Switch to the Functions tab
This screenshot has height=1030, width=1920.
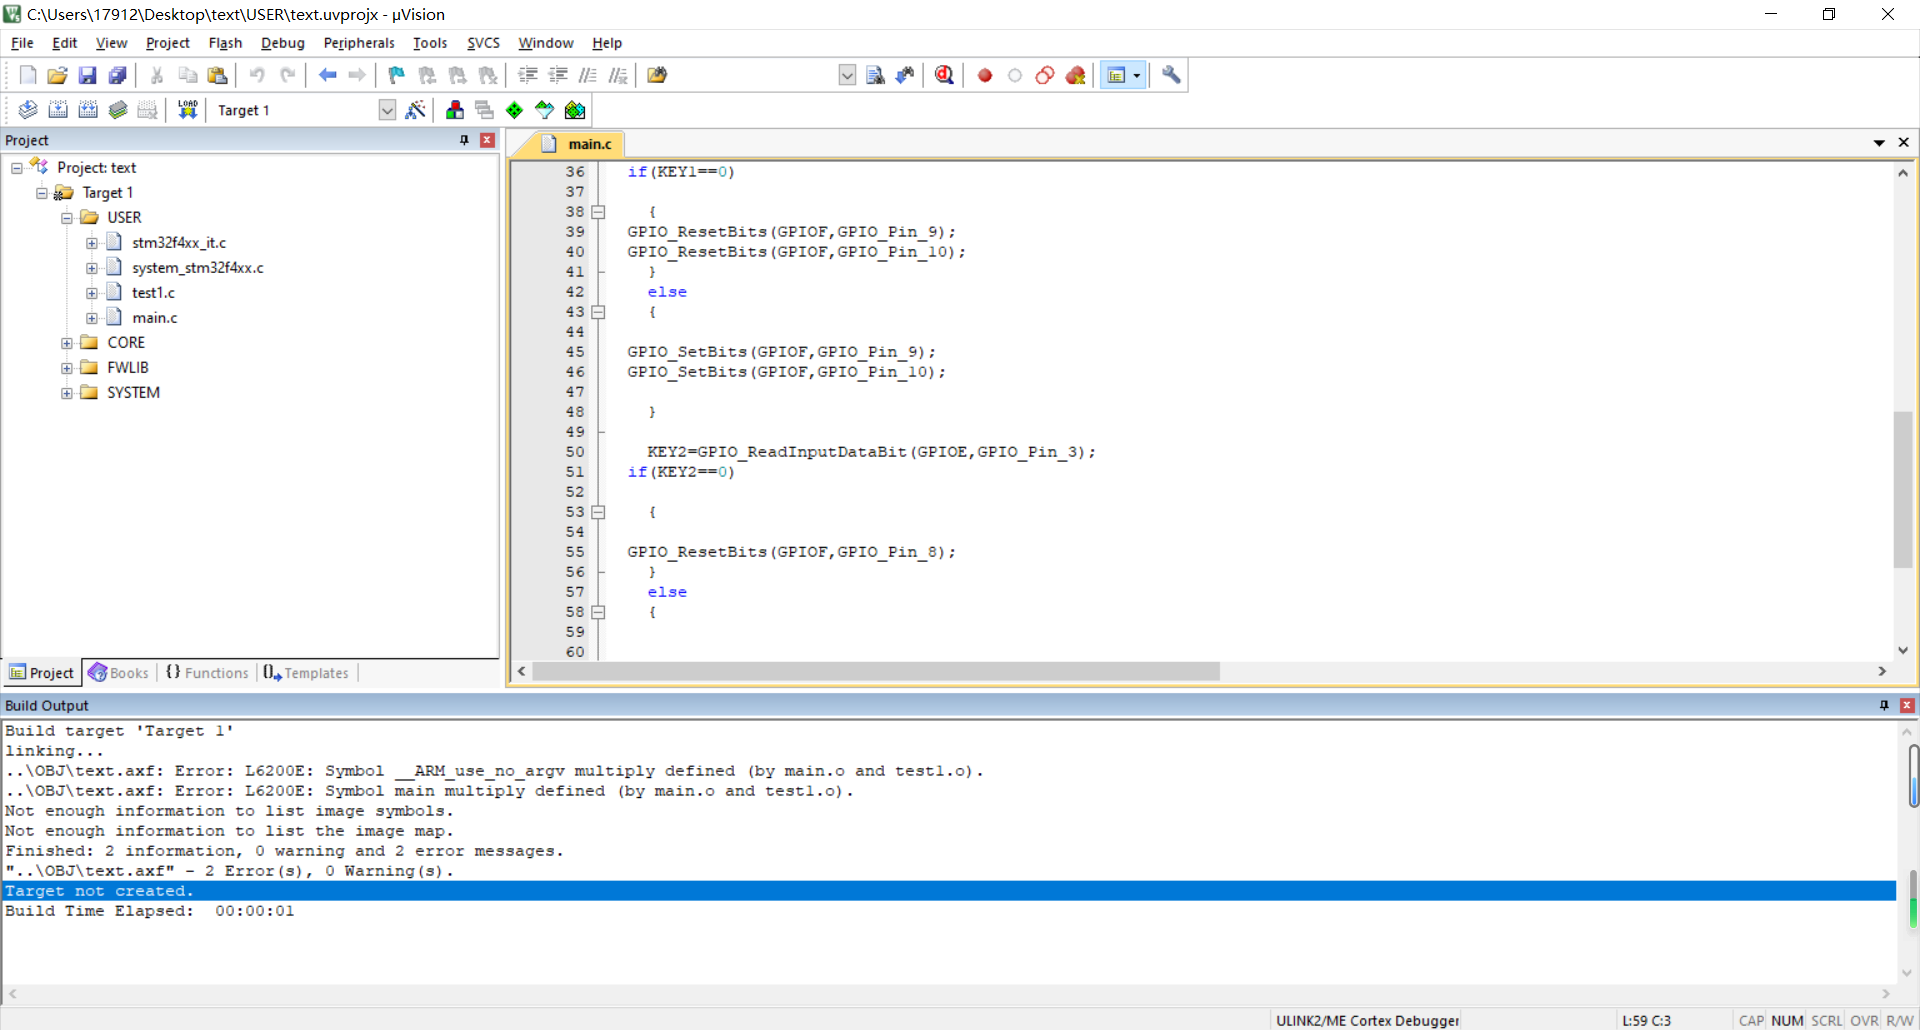tap(207, 673)
